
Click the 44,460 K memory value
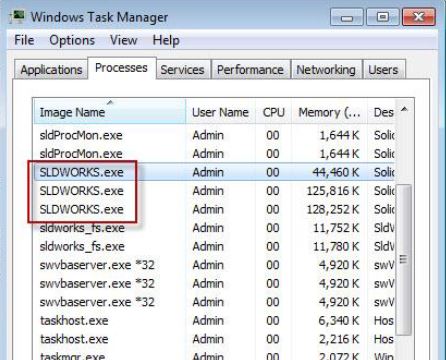coord(336,172)
